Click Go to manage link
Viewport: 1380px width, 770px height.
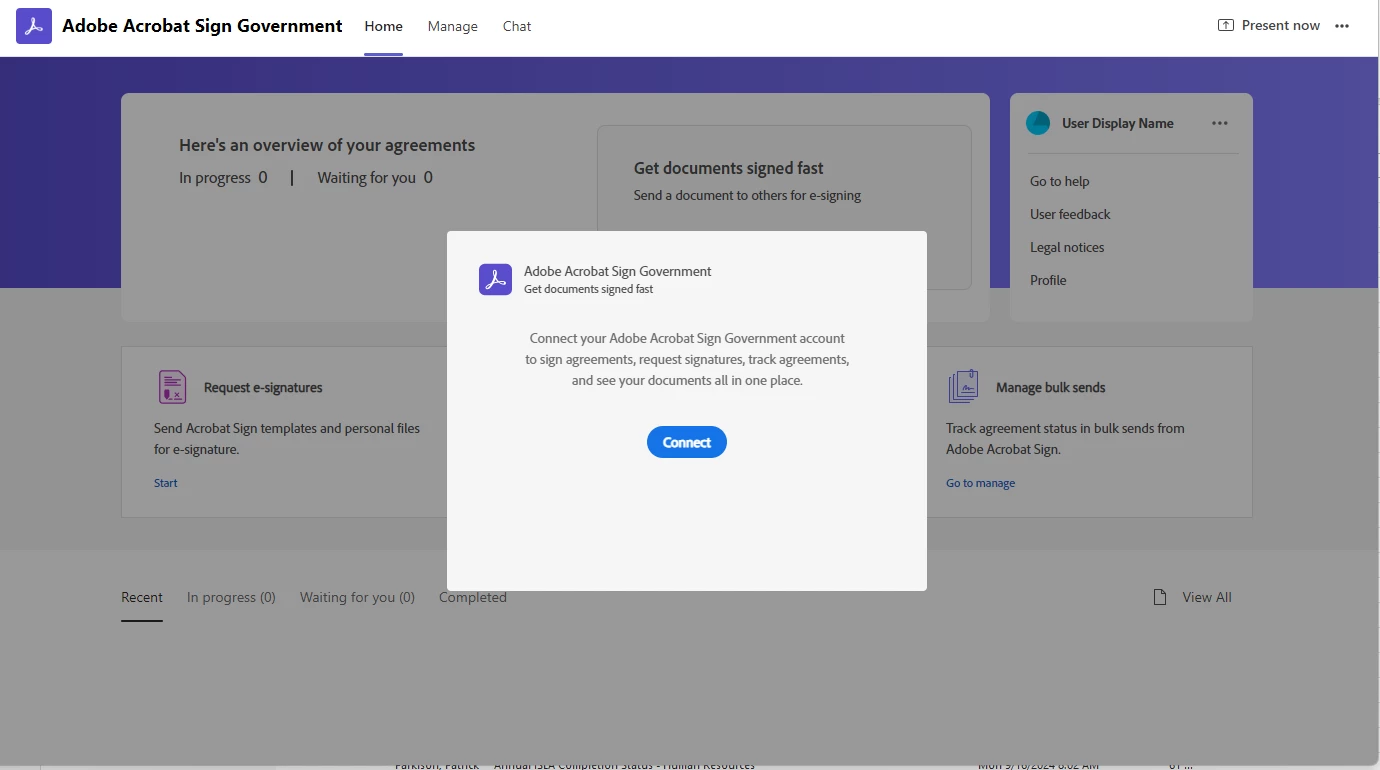(x=980, y=483)
